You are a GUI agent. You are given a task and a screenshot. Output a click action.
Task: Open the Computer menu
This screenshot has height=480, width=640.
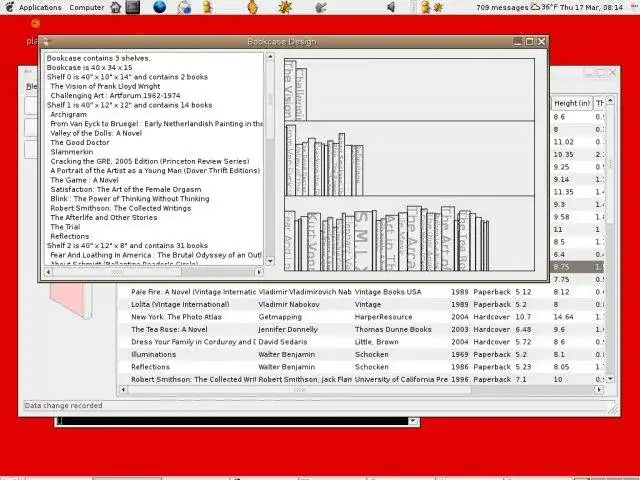pyautogui.click(x=87, y=7)
